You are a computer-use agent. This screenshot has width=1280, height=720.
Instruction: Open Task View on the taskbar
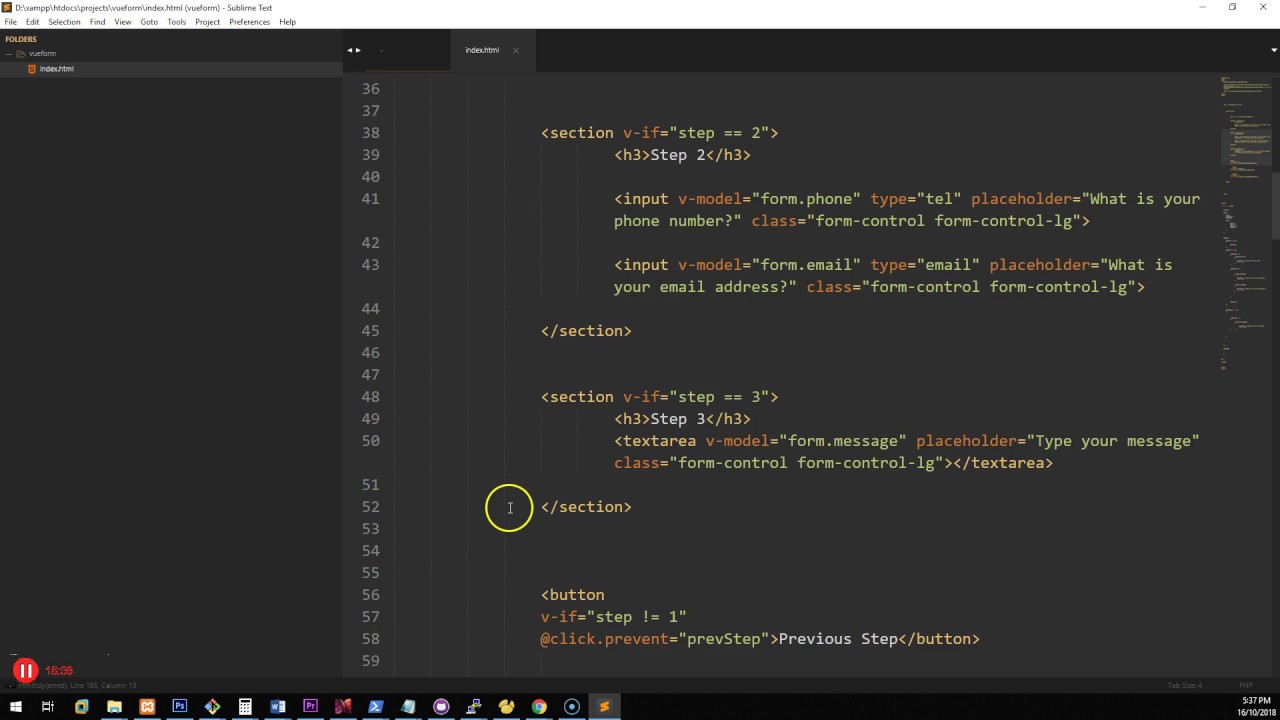tap(48, 707)
